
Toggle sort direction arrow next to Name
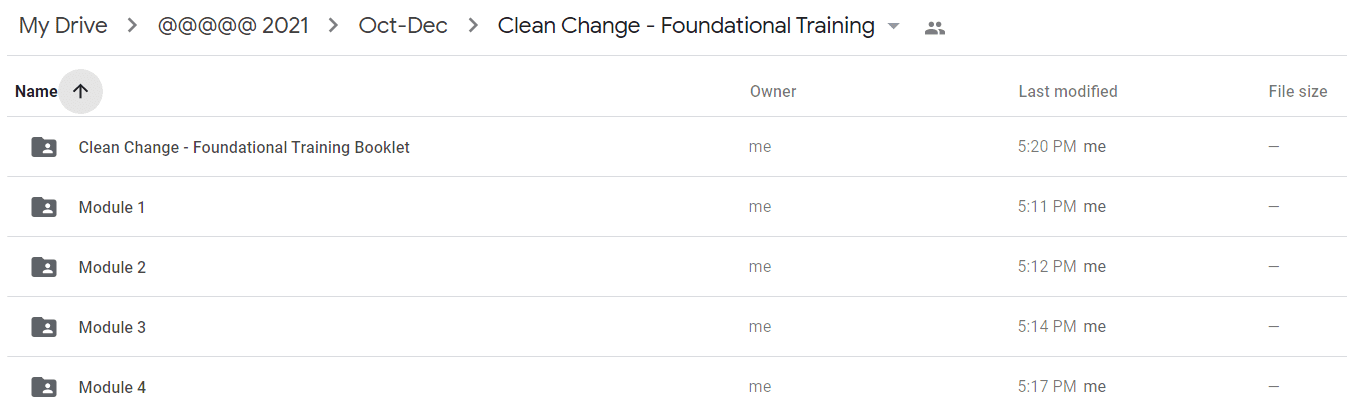[x=81, y=91]
